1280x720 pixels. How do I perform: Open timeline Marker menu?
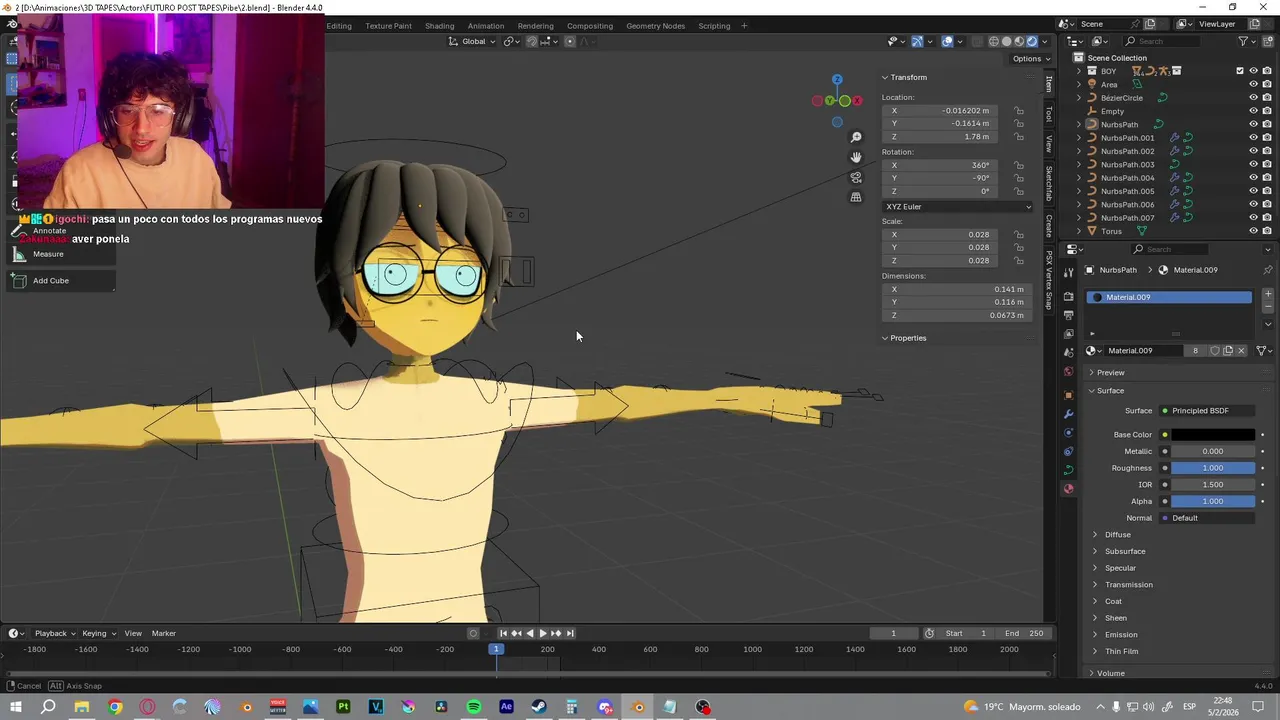pos(163,633)
